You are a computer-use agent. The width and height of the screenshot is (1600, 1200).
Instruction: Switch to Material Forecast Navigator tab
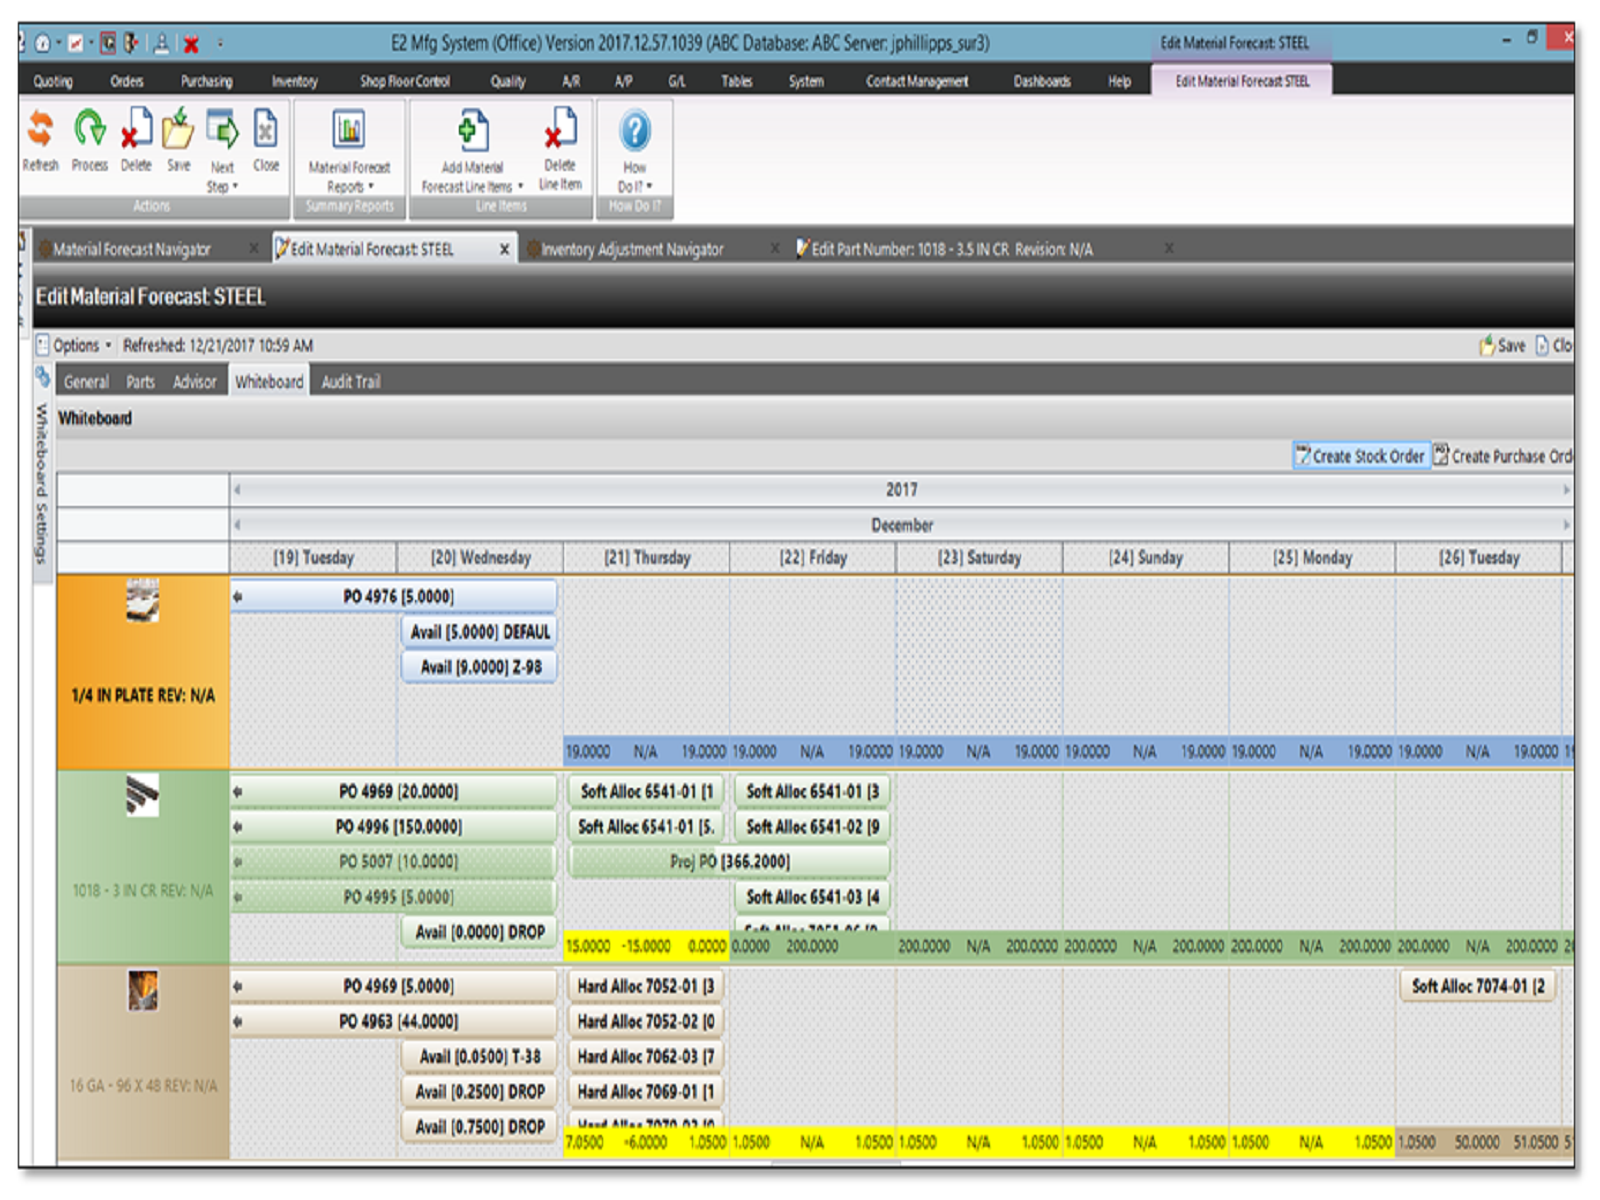132,249
